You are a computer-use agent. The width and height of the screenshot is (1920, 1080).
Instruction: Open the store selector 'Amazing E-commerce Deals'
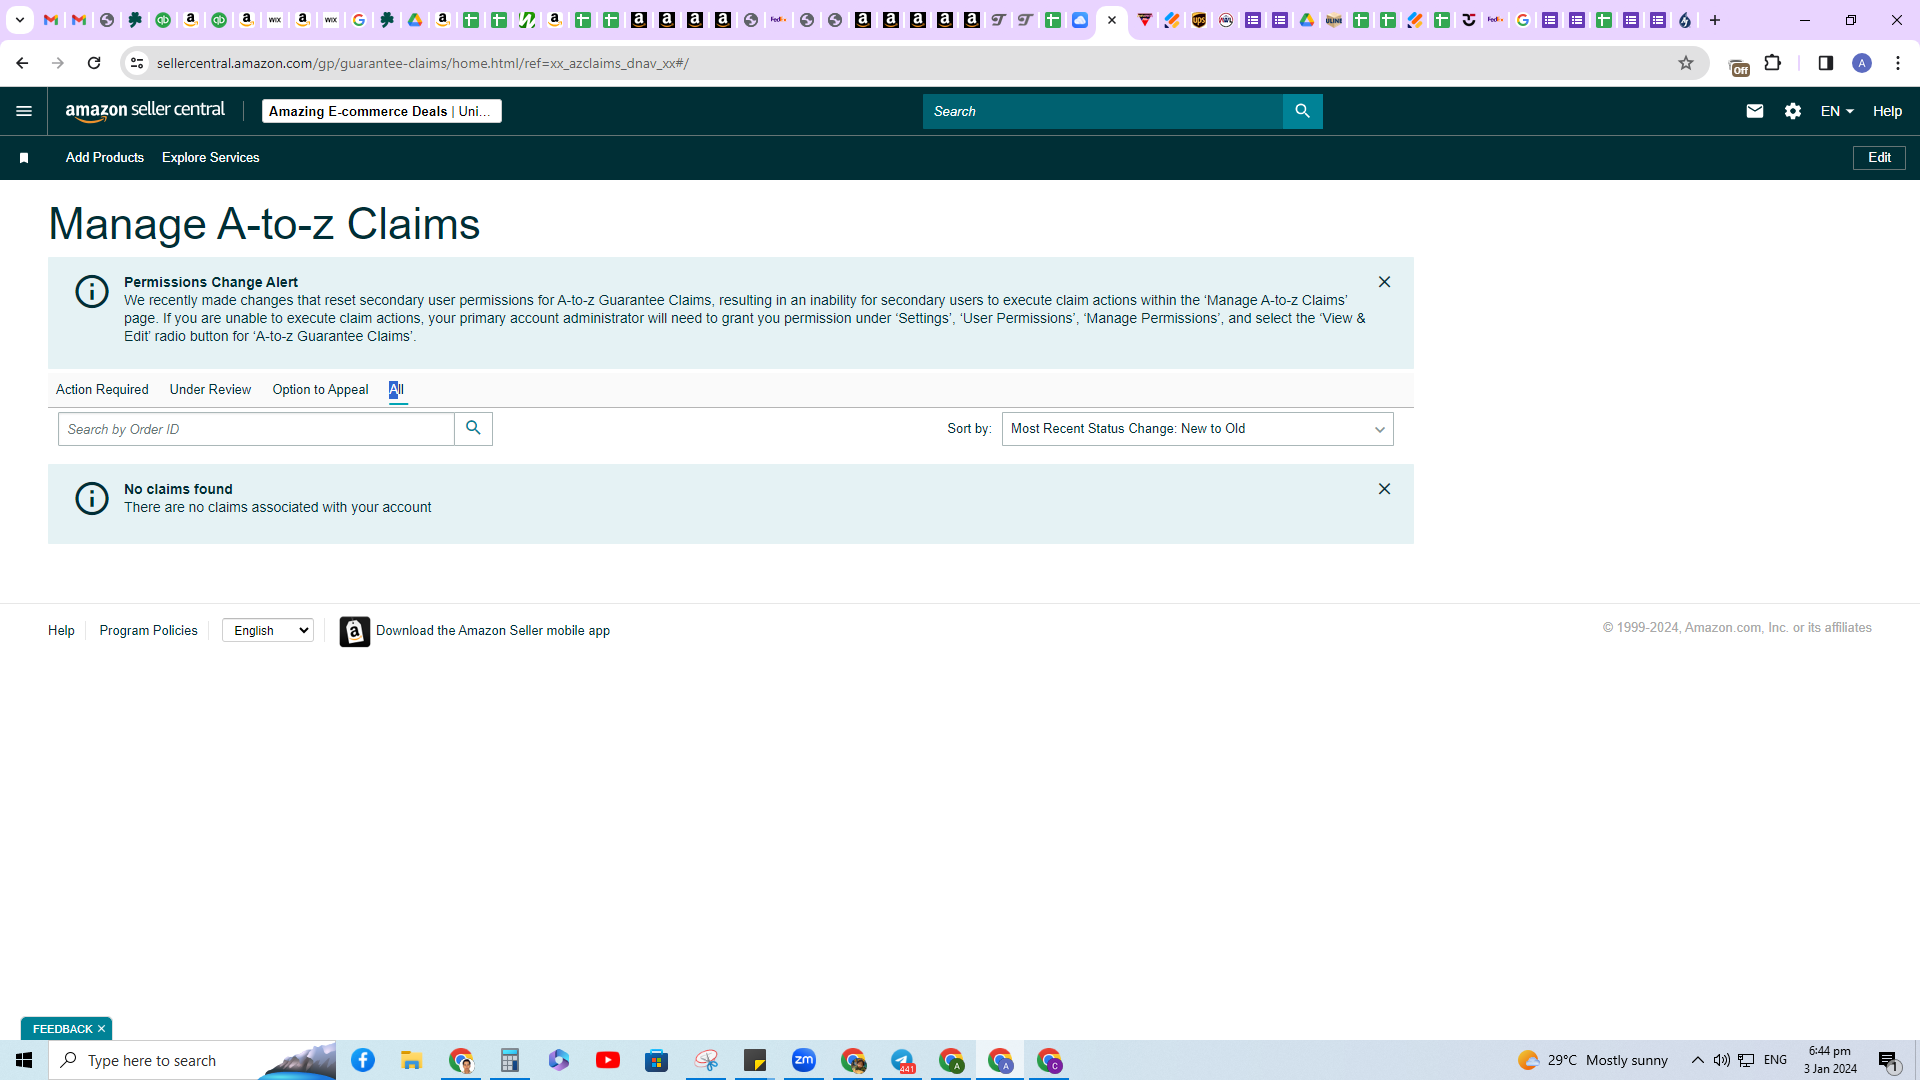click(382, 111)
